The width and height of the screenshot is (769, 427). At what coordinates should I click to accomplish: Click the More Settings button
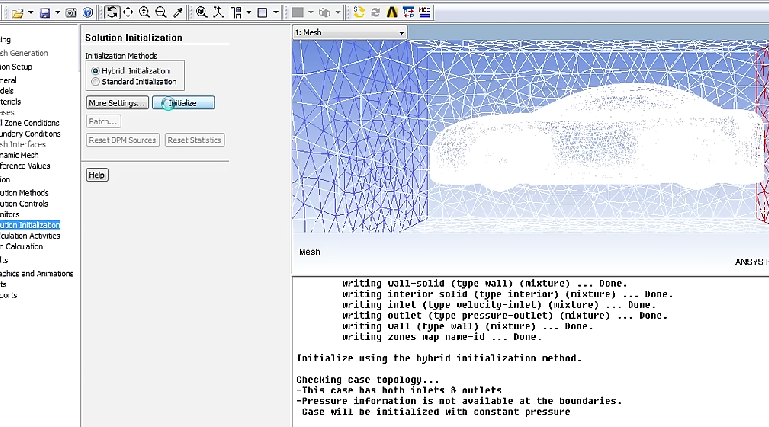pyautogui.click(x=117, y=102)
